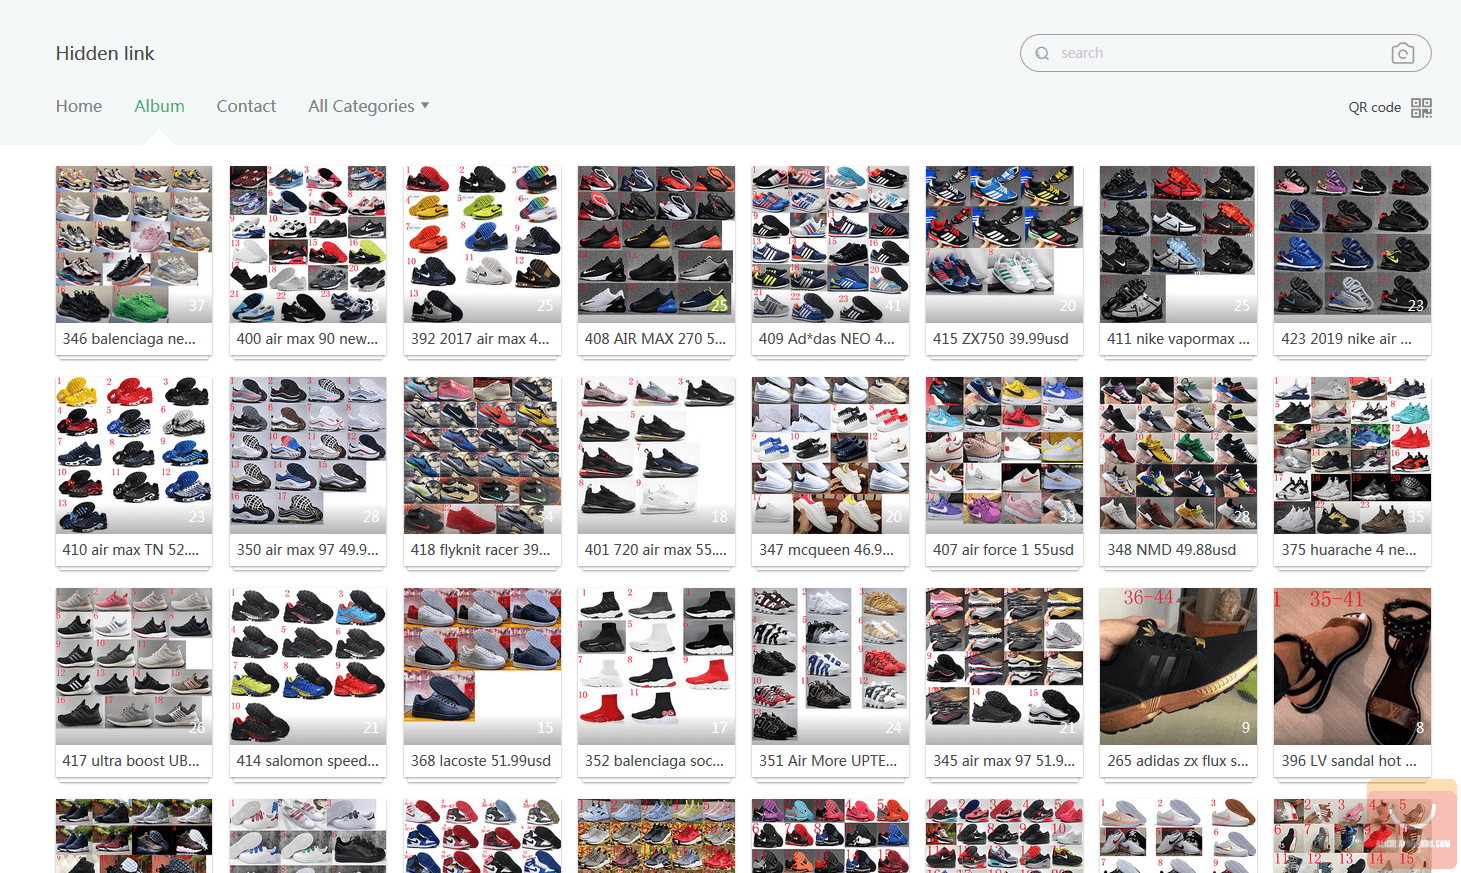Open the 265 adidas zx flux thumbnail
This screenshot has height=873, width=1461.
point(1178,666)
